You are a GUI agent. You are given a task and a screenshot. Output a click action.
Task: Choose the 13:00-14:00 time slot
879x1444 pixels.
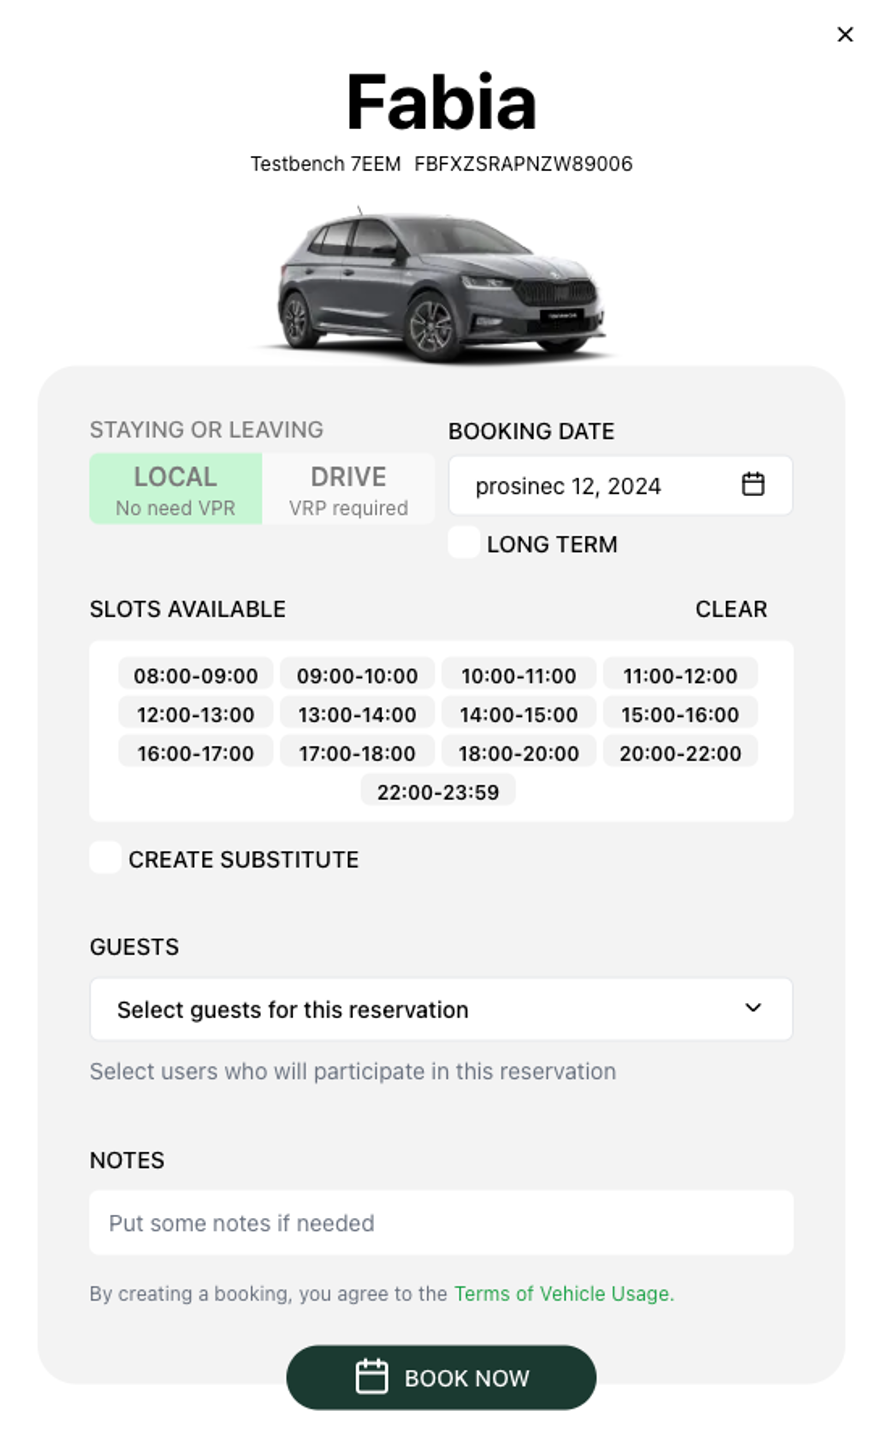point(357,714)
